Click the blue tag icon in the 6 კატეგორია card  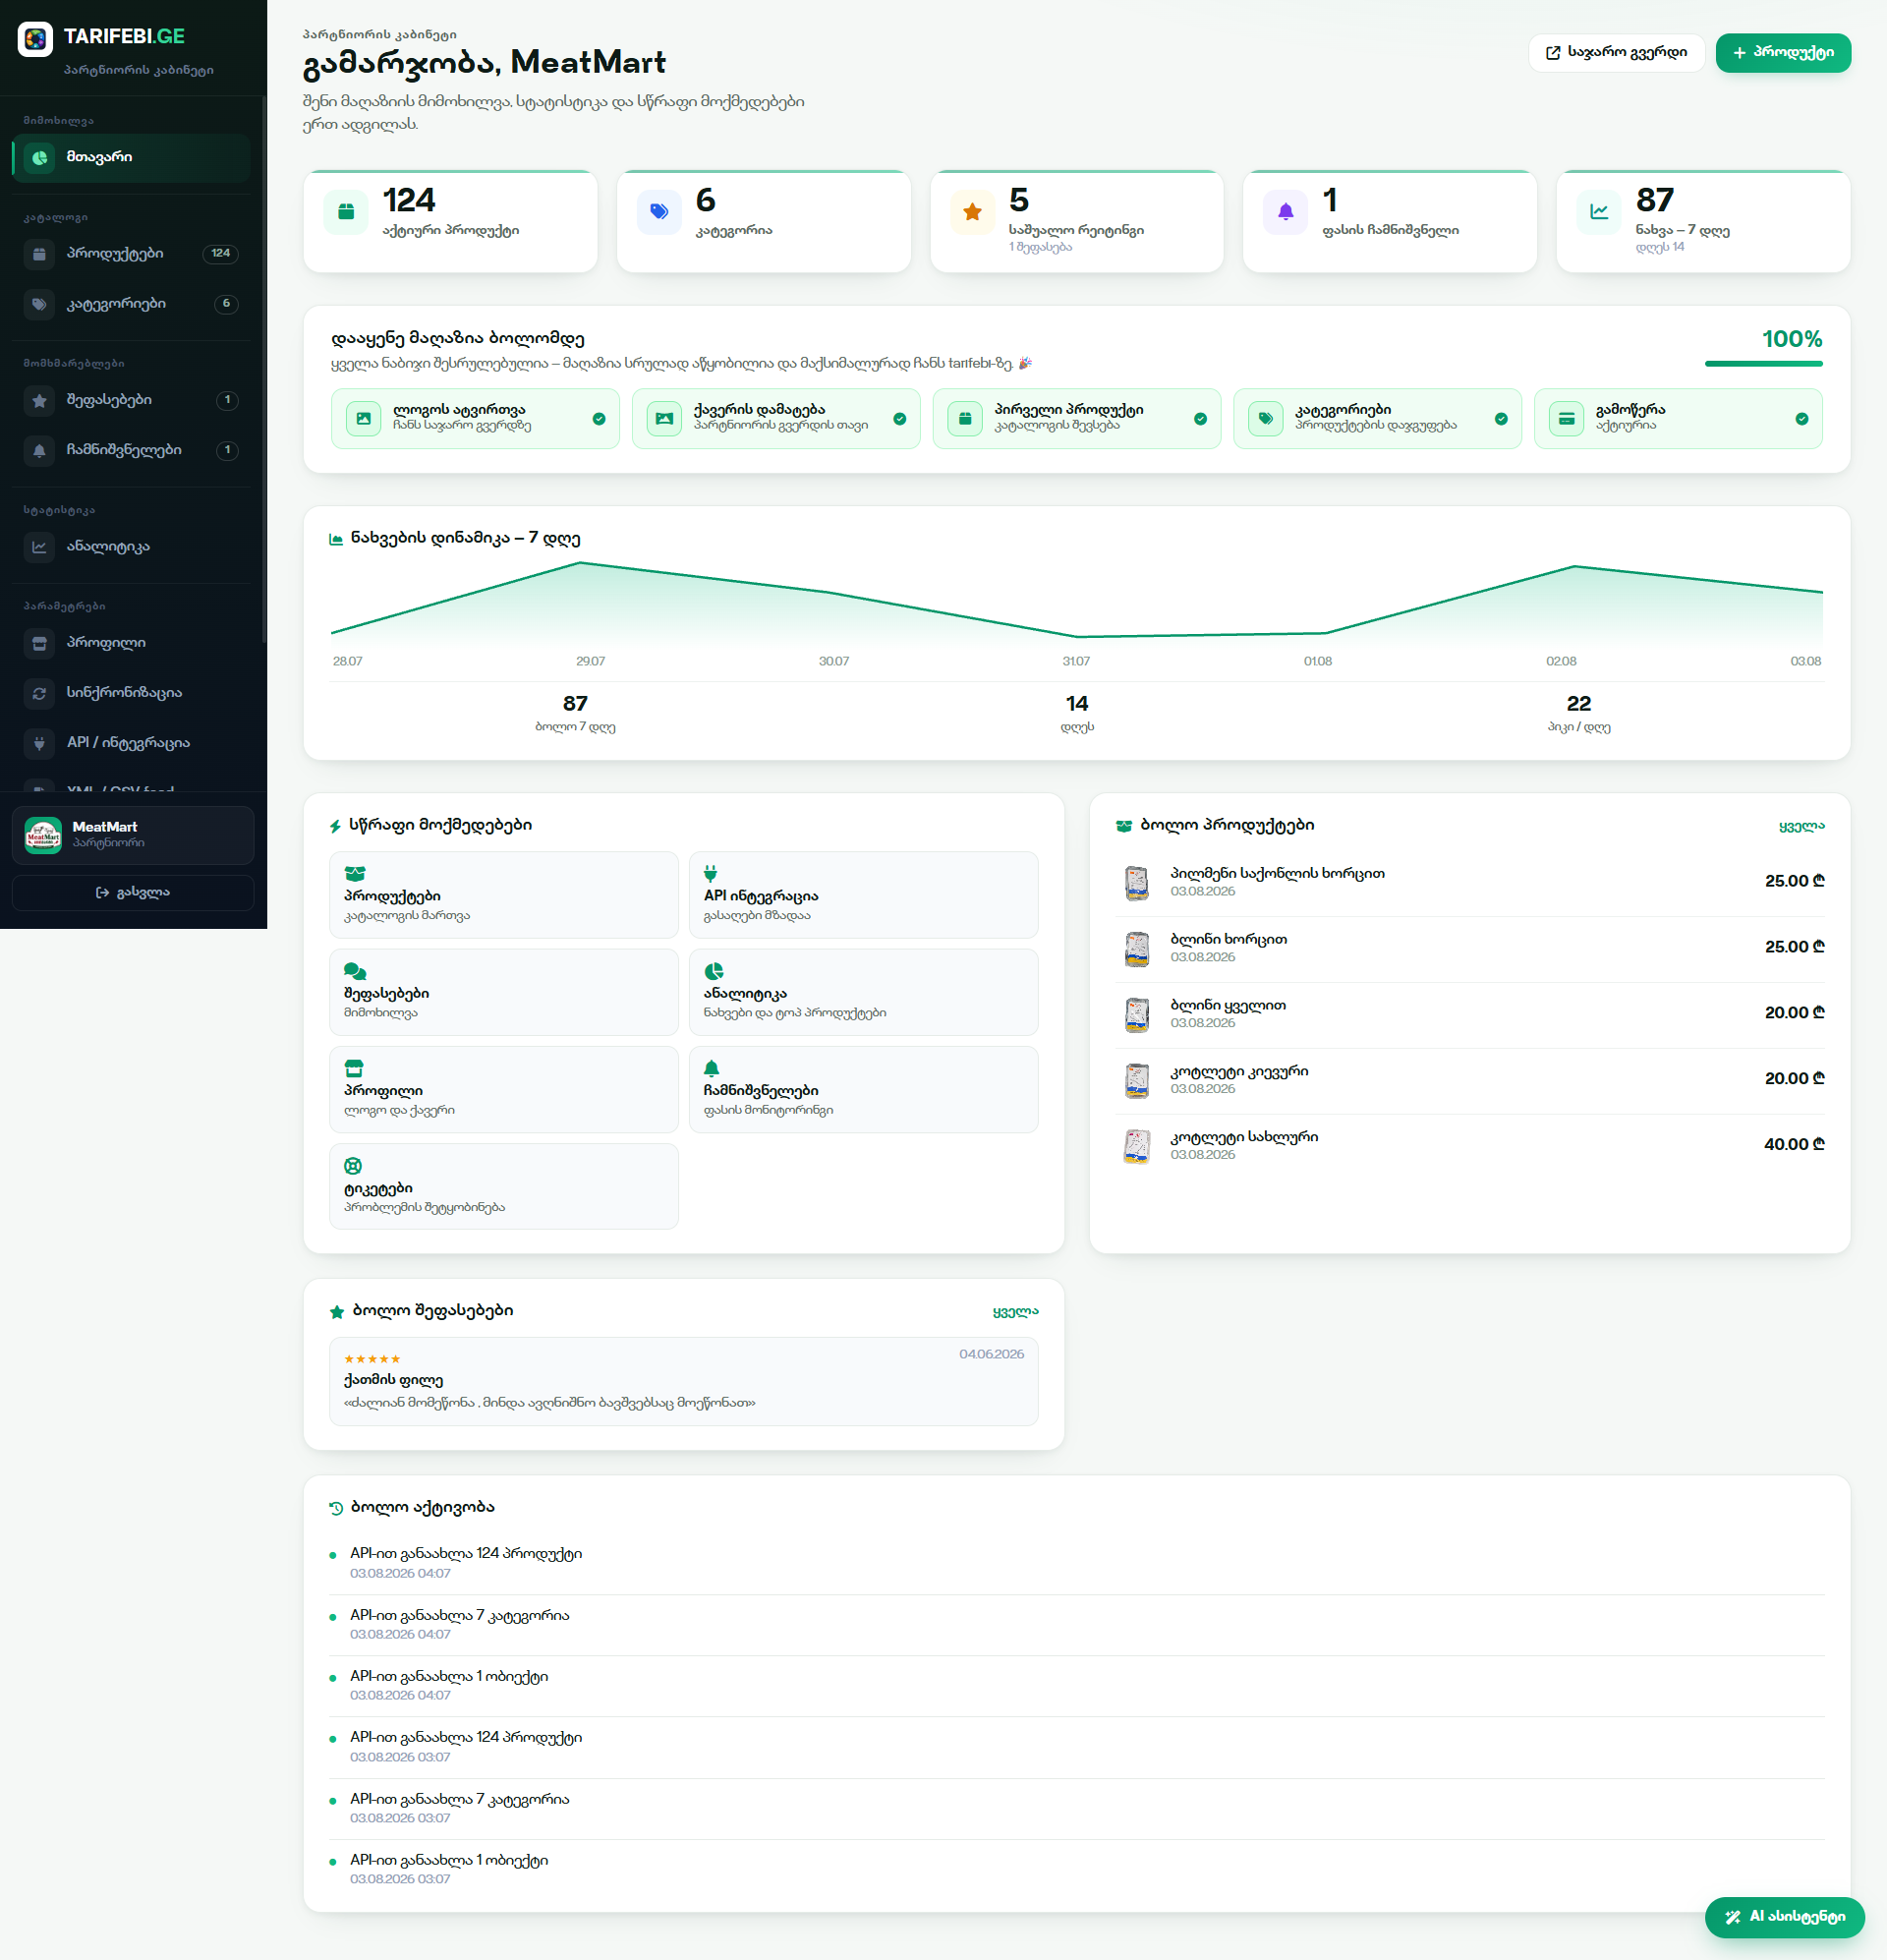click(x=659, y=212)
